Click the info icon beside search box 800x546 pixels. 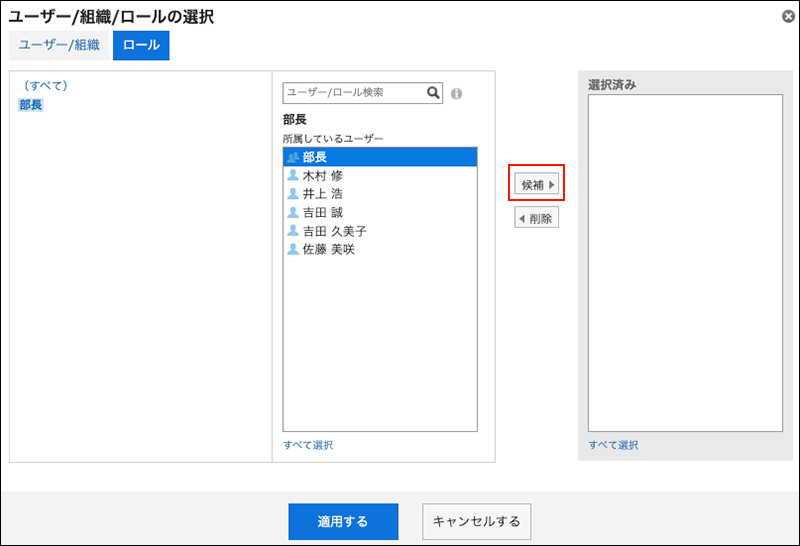457,94
